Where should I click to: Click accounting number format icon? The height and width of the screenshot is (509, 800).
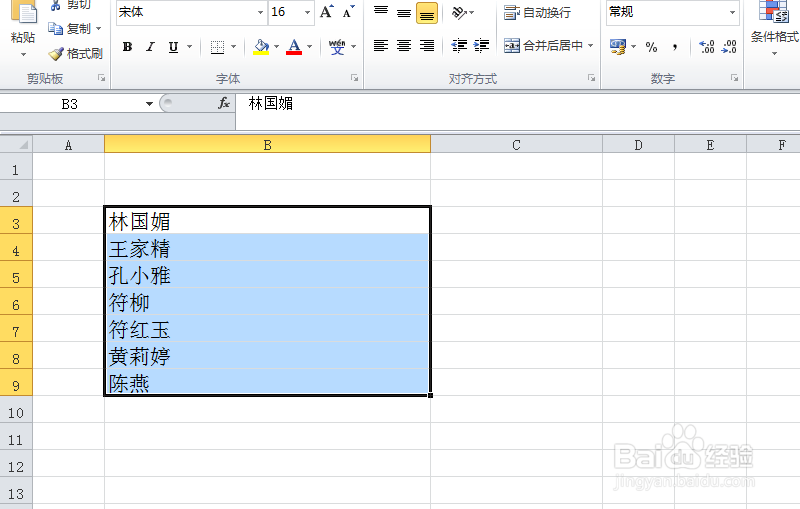618,47
